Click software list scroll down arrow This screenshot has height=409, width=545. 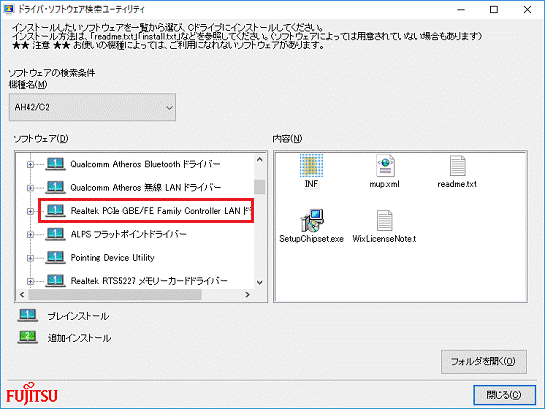[x=260, y=283]
